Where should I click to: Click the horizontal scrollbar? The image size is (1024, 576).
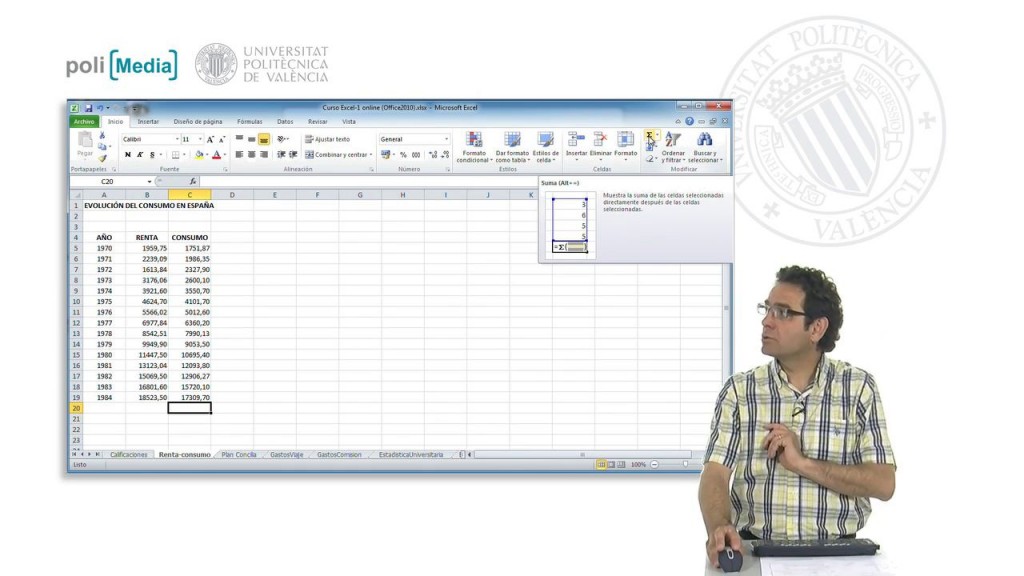click(583, 455)
